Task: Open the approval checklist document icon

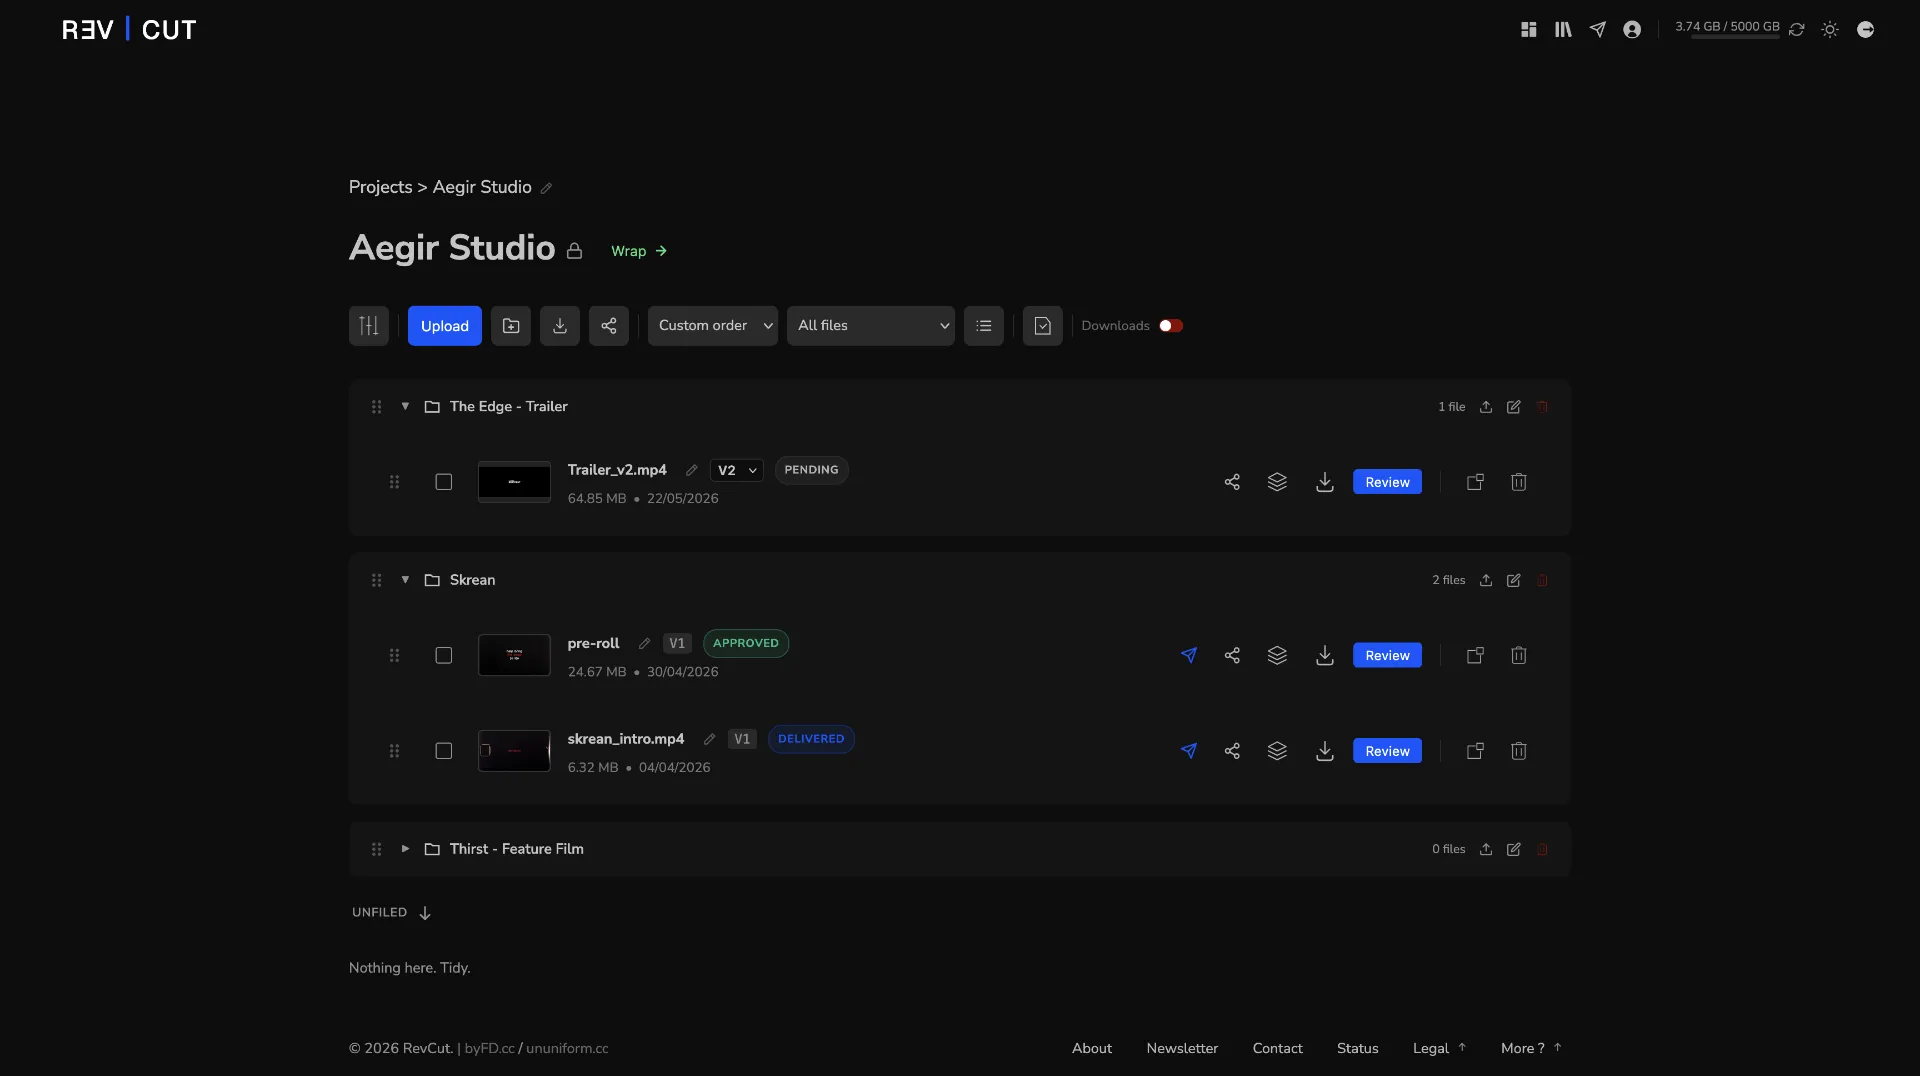Action: [1043, 326]
